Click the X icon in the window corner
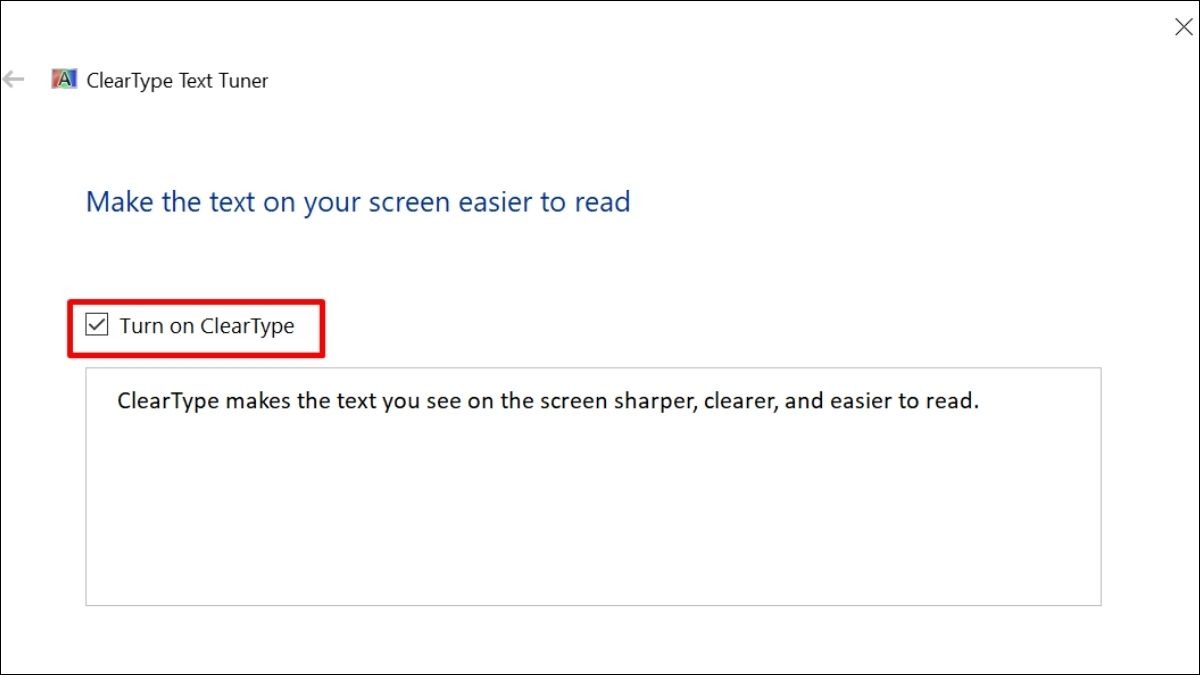Viewport: 1200px width, 675px height. click(x=1183, y=27)
